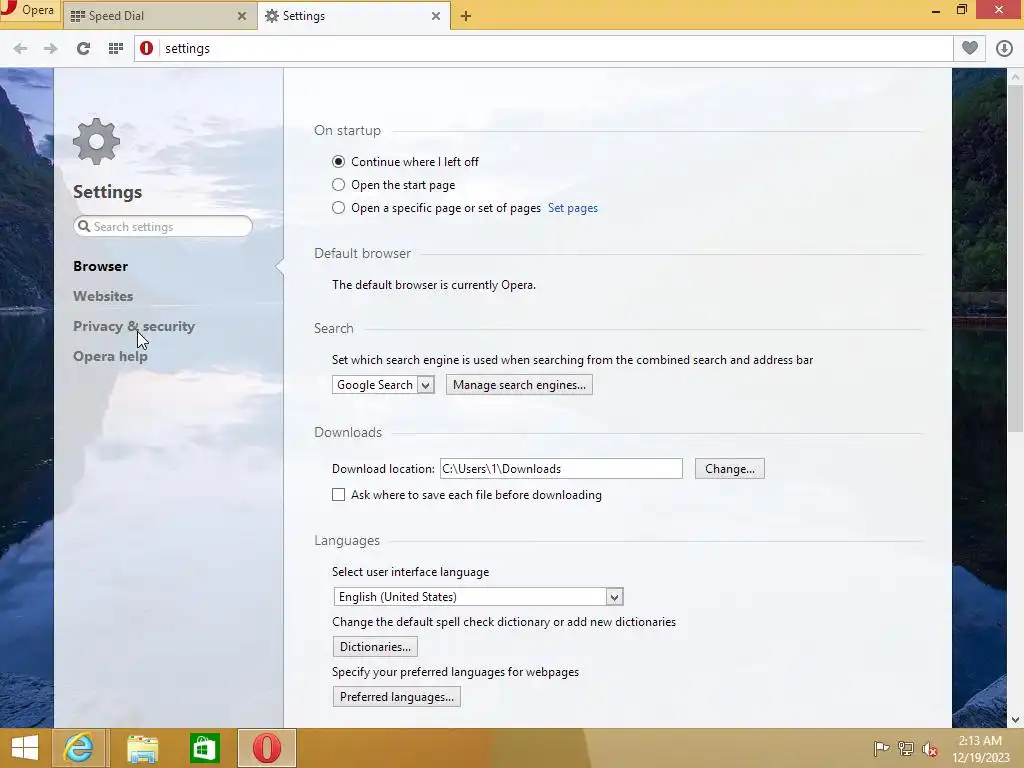
Task: Click the settings address bar
Action: pyautogui.click(x=544, y=48)
